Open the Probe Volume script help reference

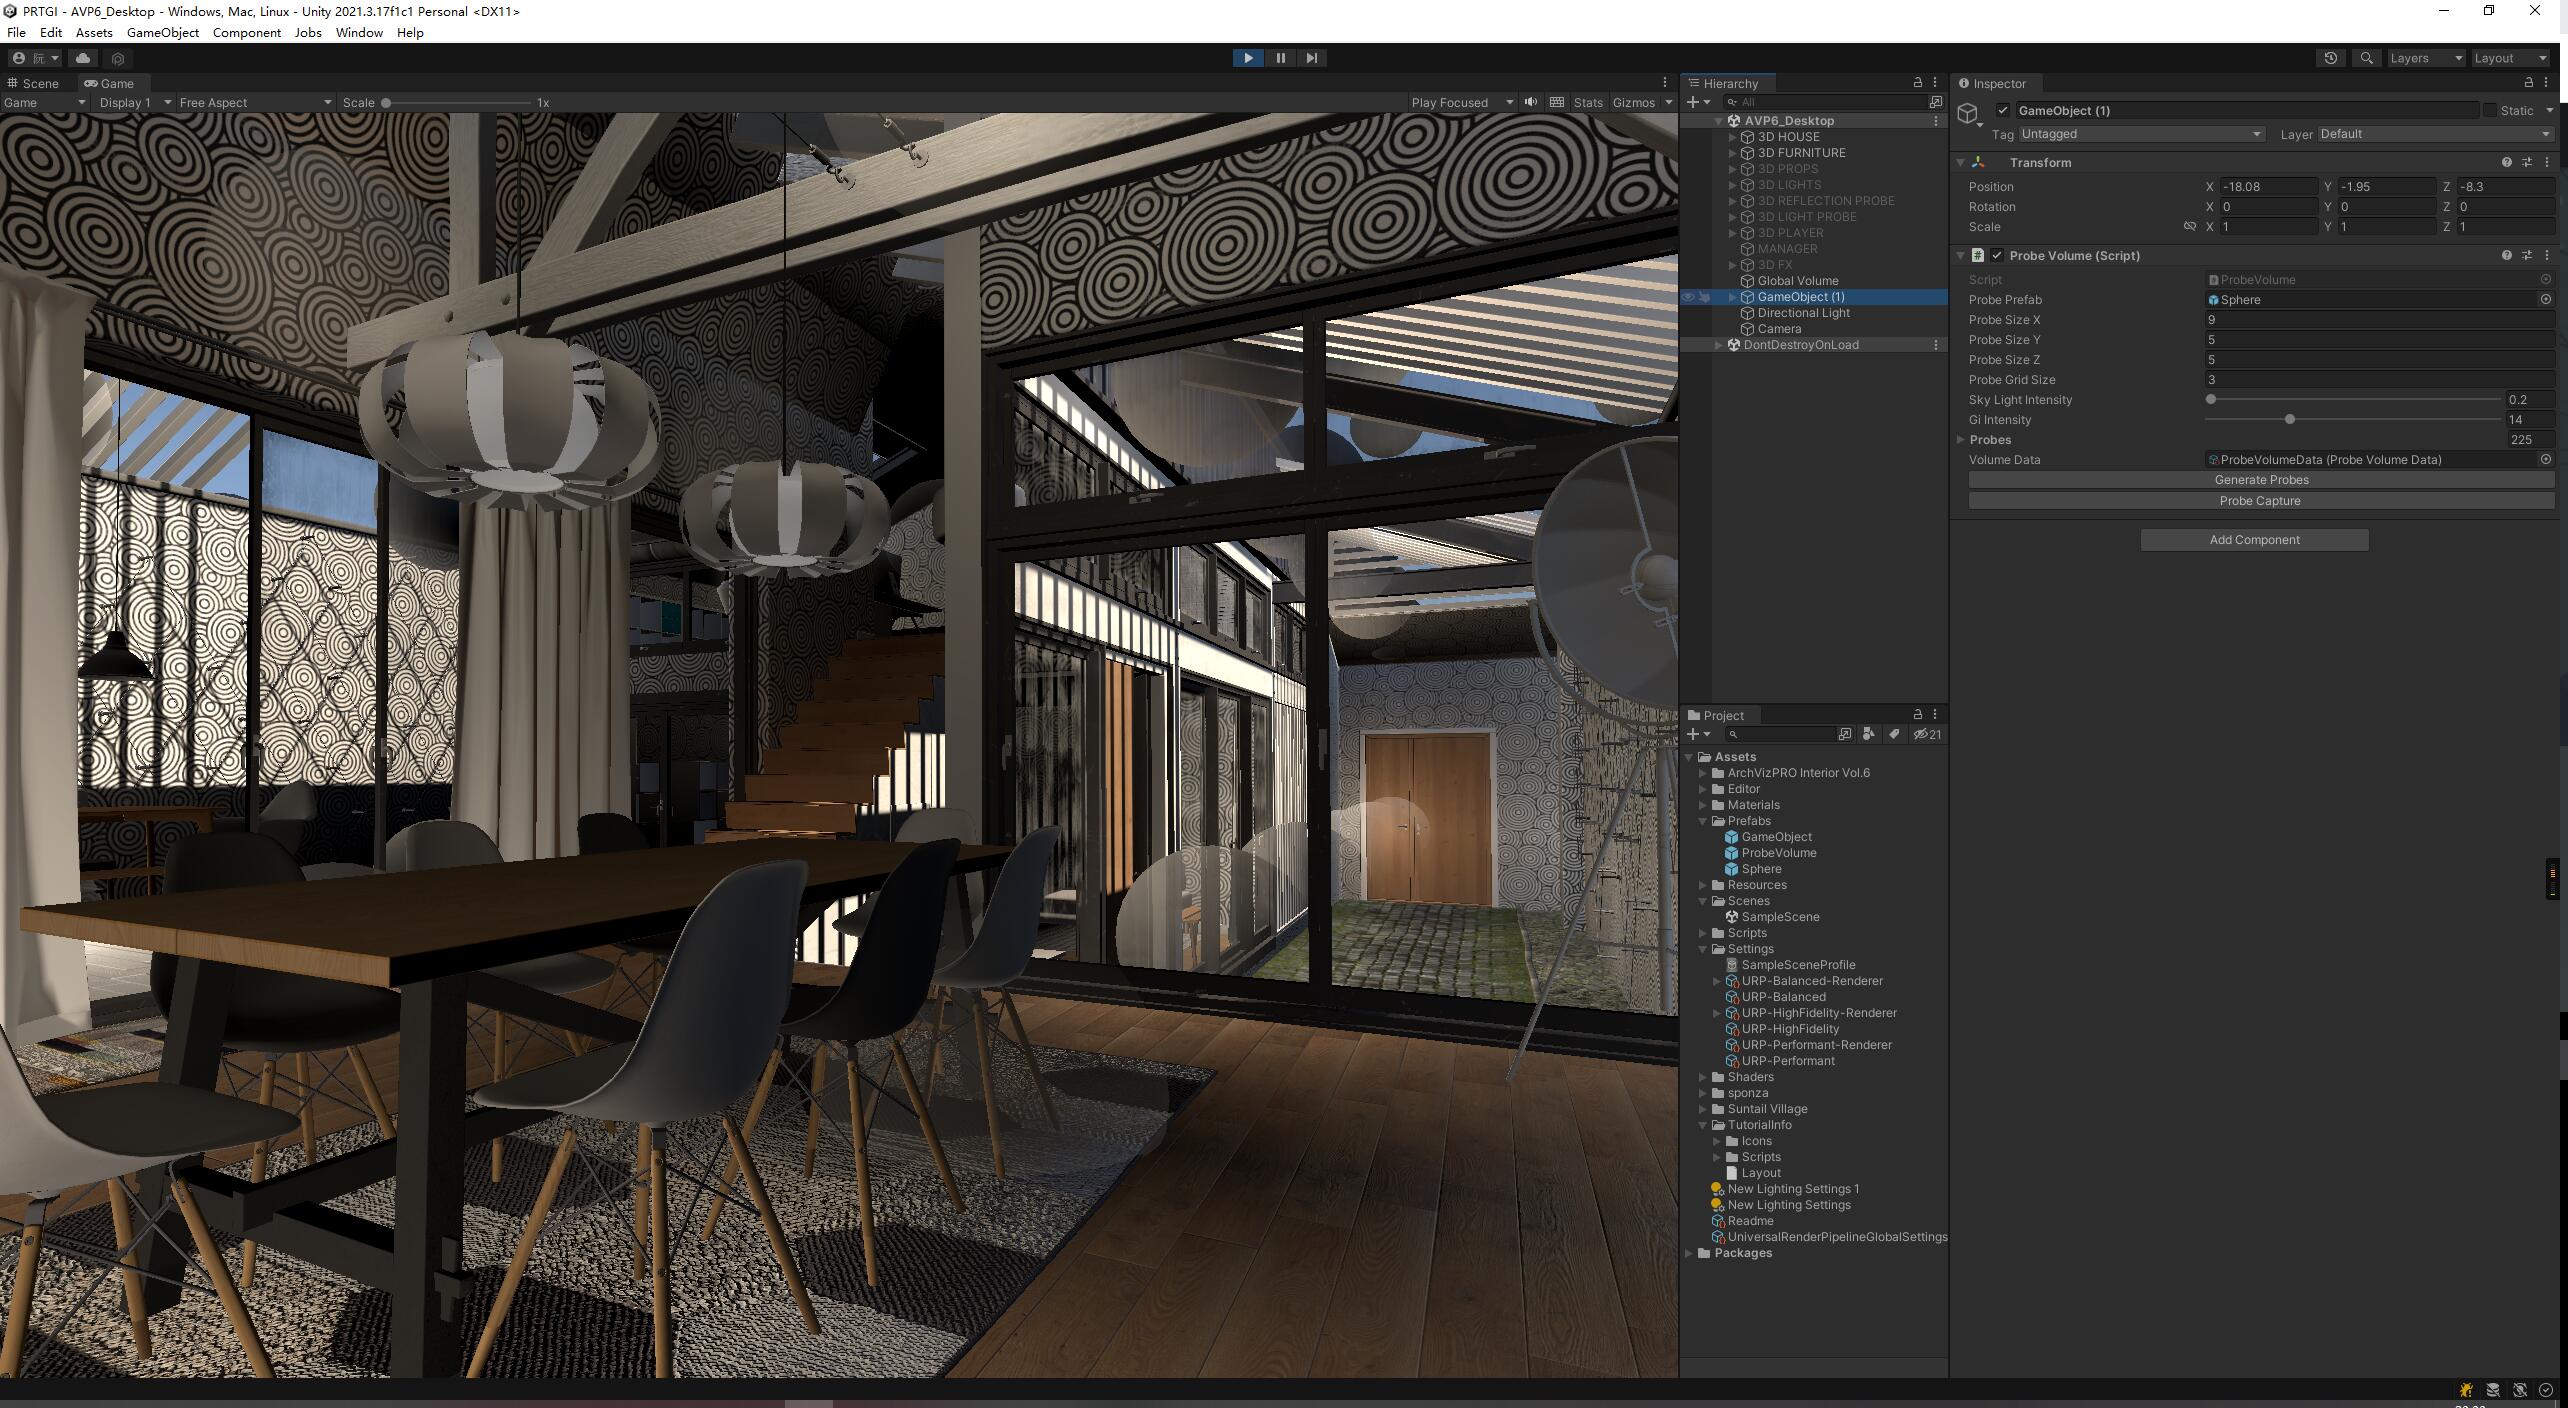tap(2506, 255)
